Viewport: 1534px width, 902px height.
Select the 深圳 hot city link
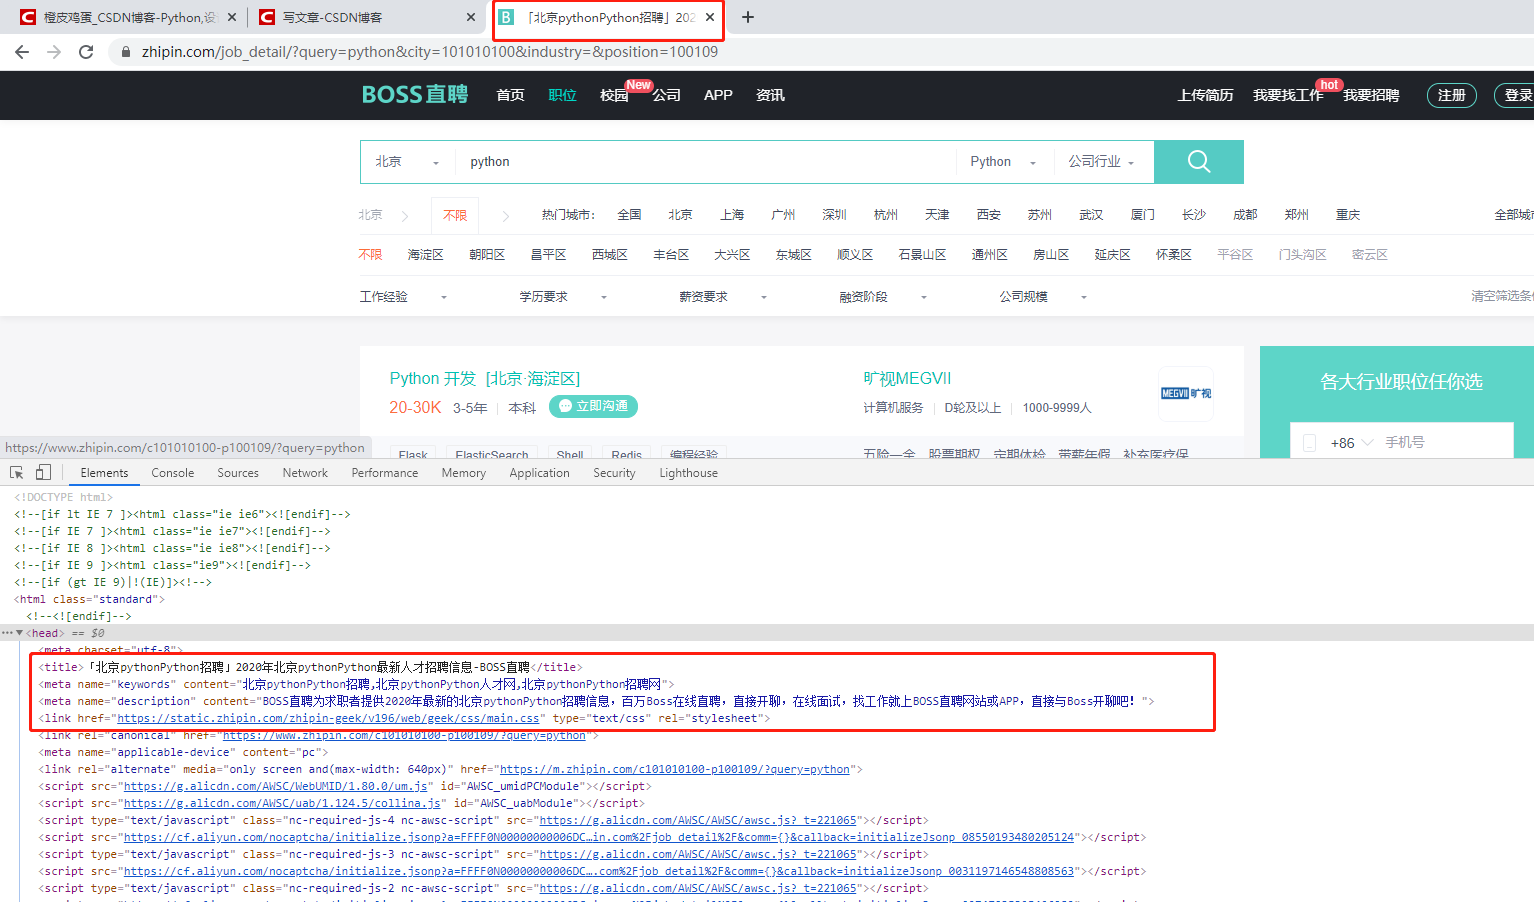(834, 215)
